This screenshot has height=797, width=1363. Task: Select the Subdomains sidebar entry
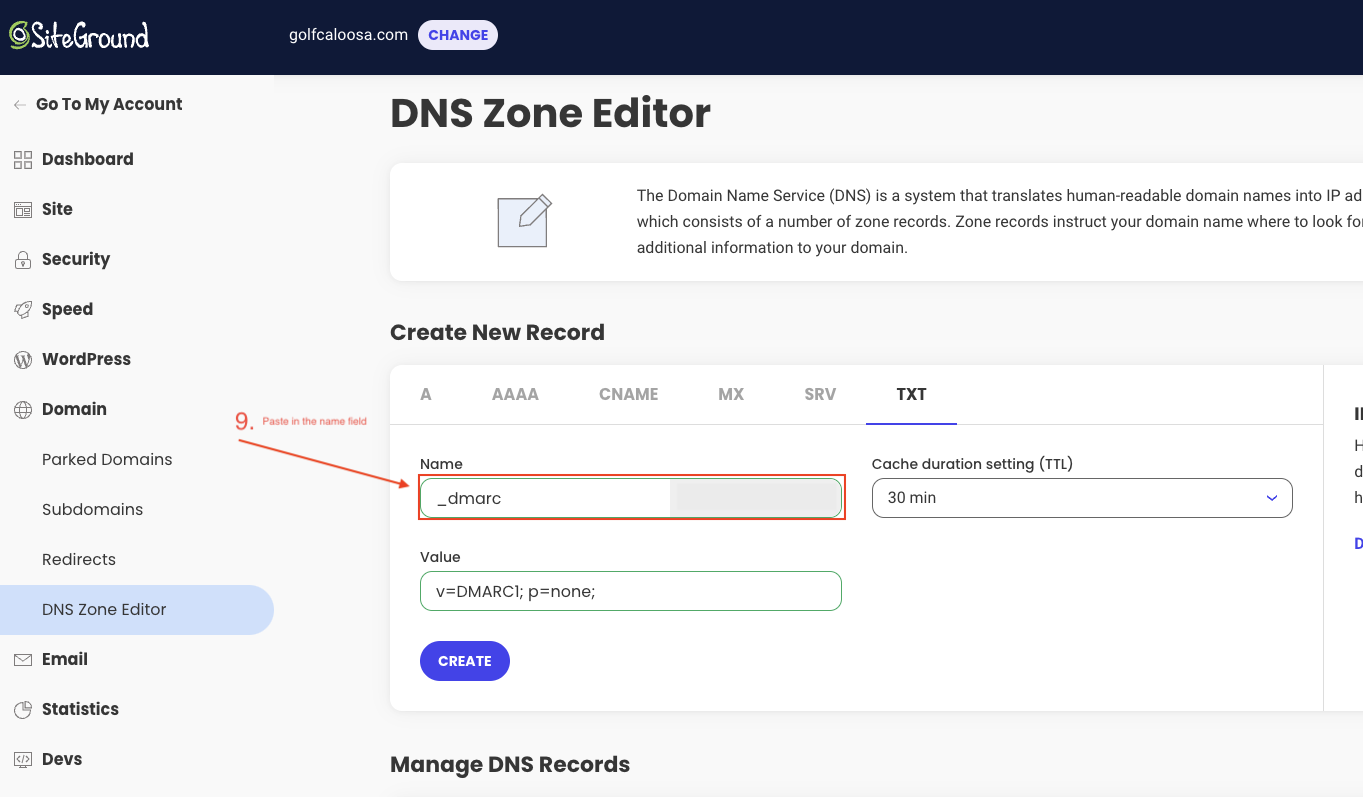tap(92, 509)
